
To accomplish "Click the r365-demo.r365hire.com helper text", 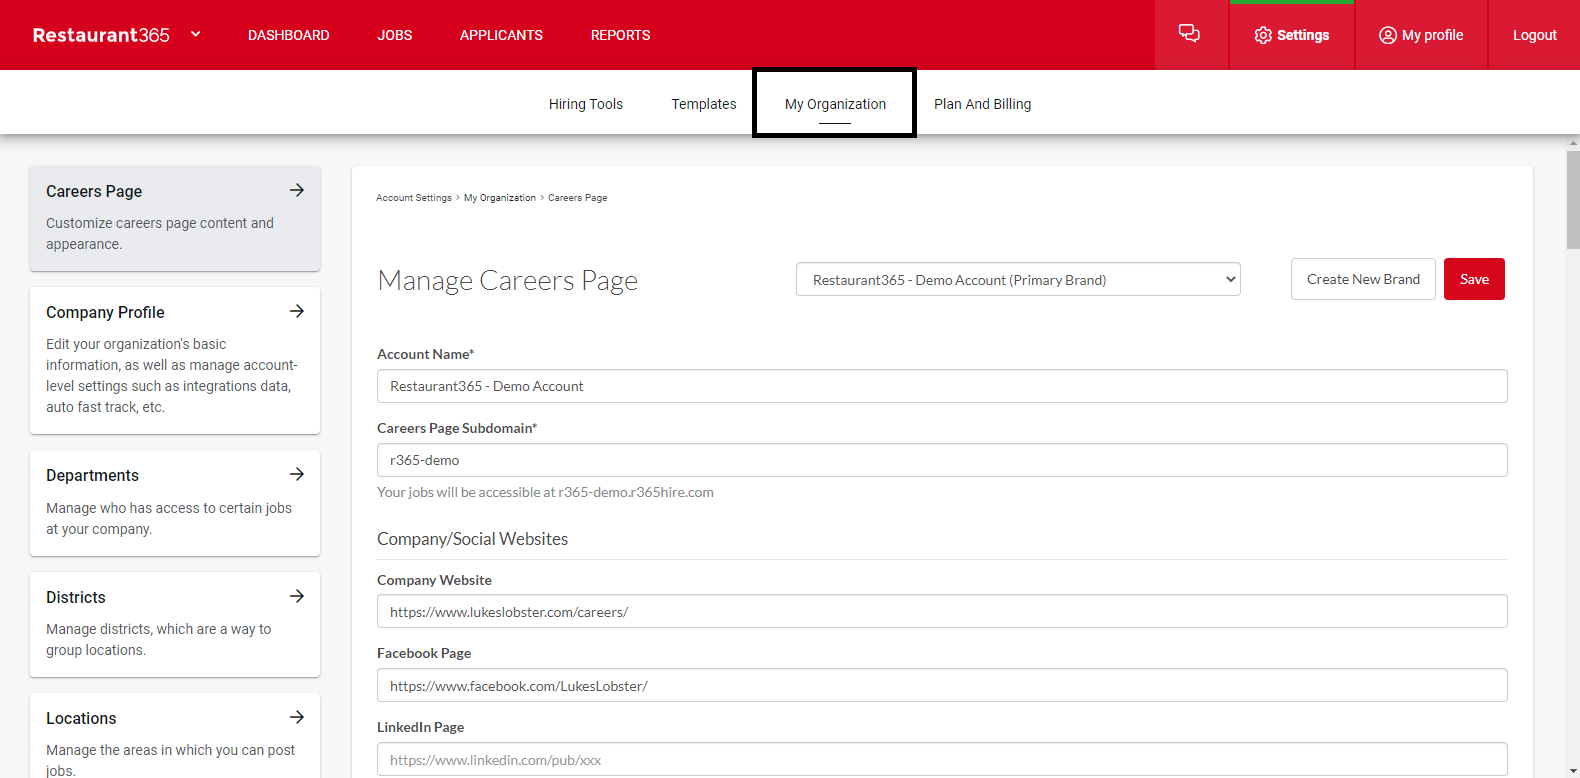I will (x=545, y=492).
